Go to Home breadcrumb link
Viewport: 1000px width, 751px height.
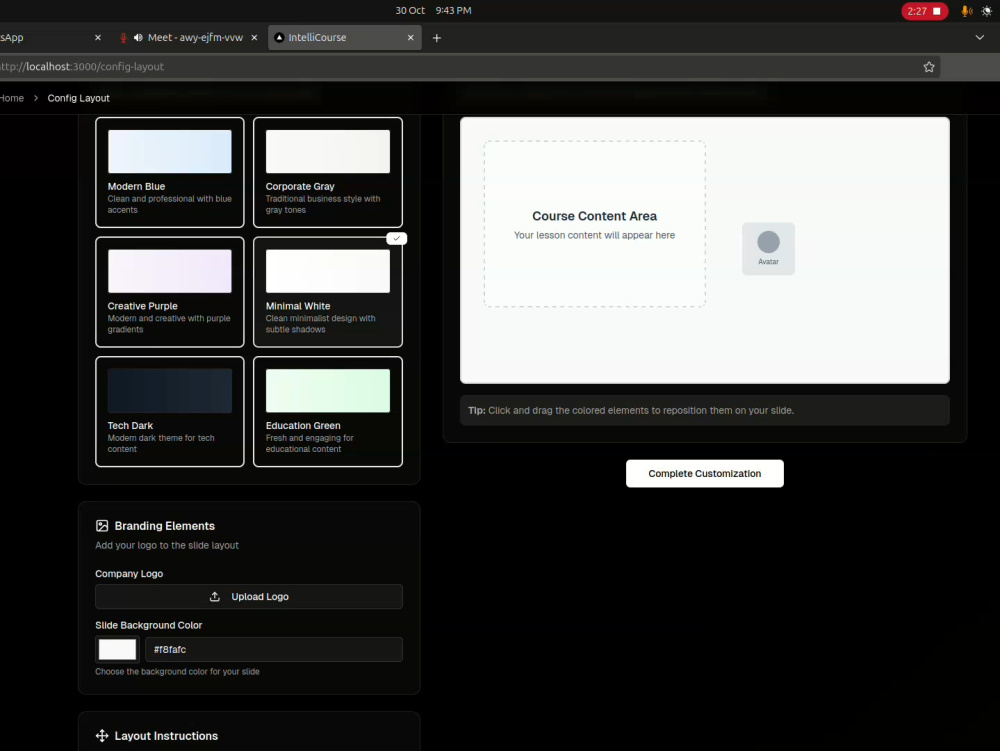pos(11,98)
